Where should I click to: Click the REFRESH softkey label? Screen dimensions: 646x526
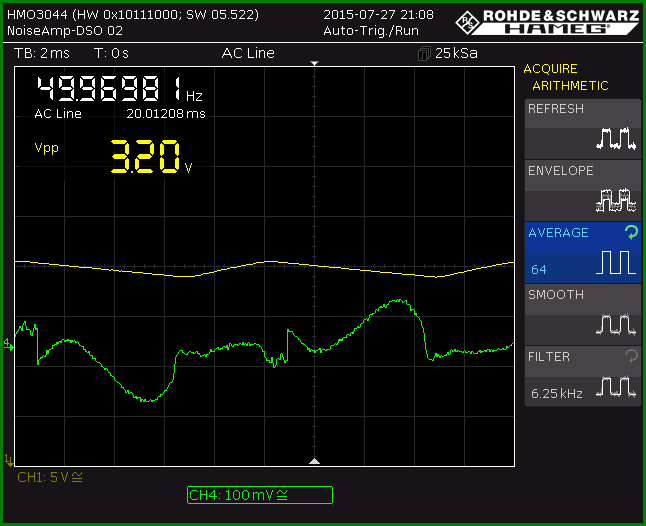point(556,109)
